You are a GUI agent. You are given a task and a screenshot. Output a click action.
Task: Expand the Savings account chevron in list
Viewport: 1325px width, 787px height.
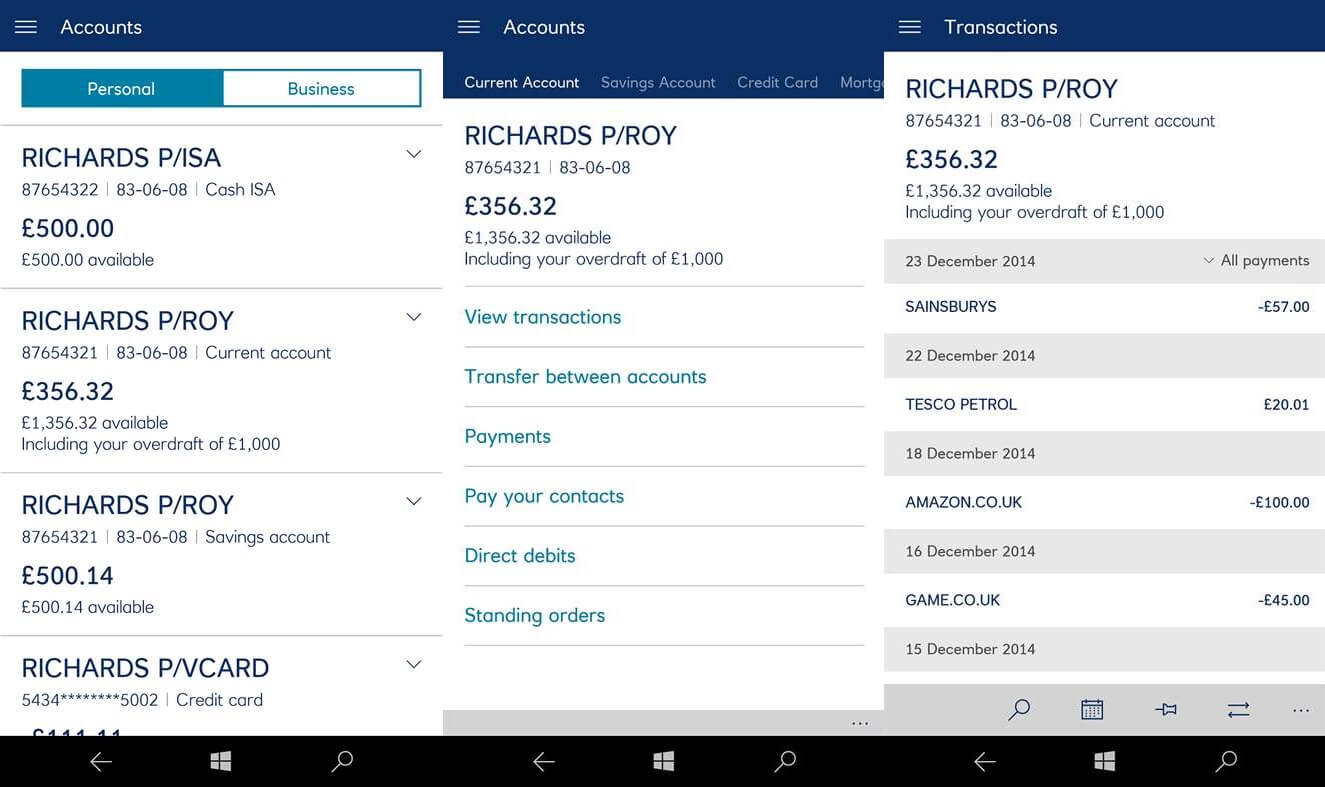414,501
